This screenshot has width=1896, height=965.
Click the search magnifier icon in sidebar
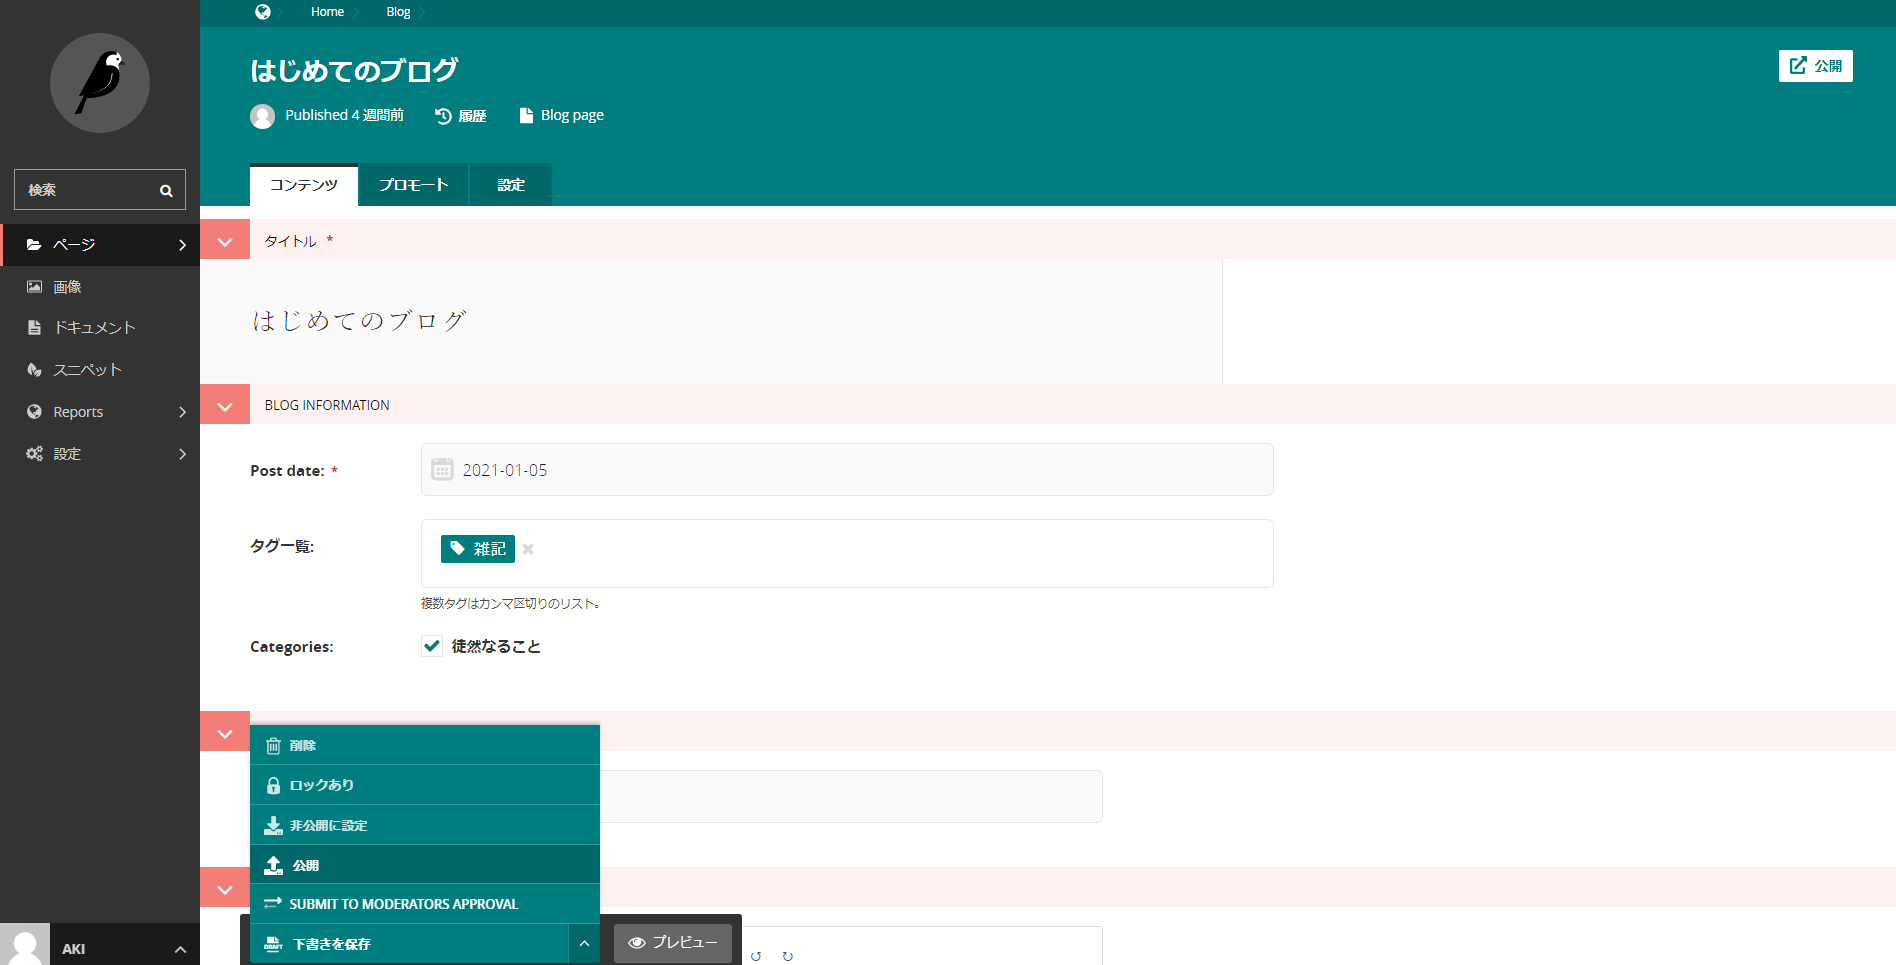pyautogui.click(x=166, y=190)
